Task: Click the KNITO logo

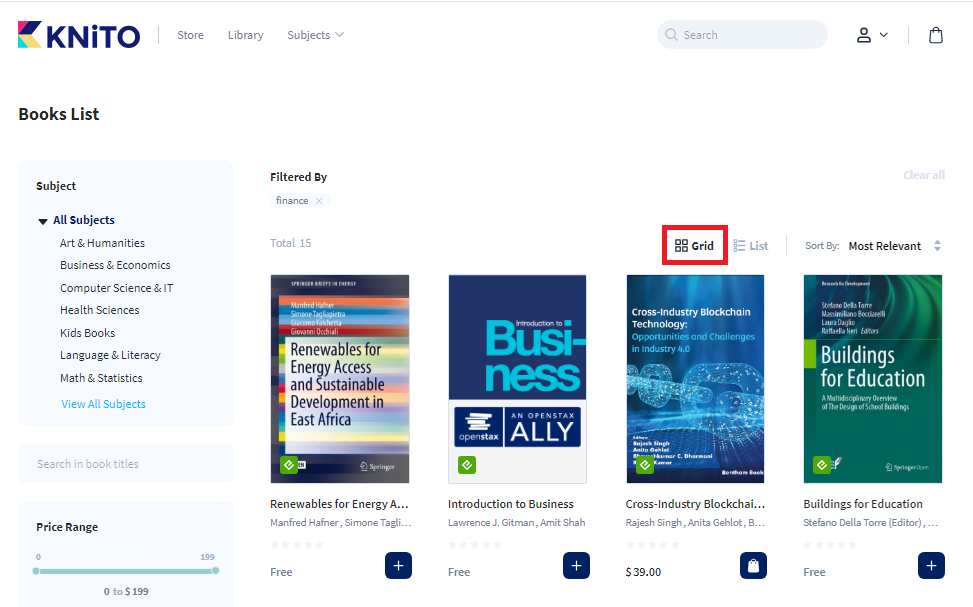Action: [79, 35]
